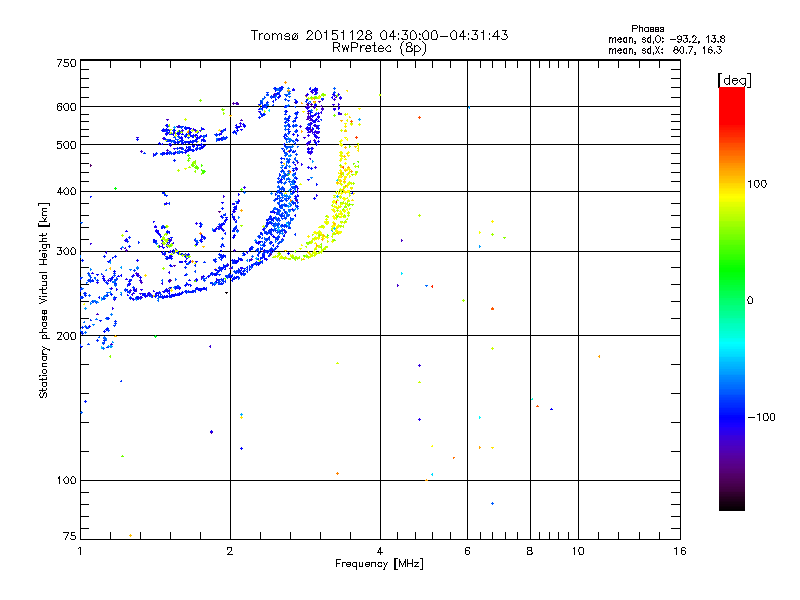Click the x-axis title 'Frequency [MHz]'
The height and width of the screenshot is (600, 800).
[379, 564]
